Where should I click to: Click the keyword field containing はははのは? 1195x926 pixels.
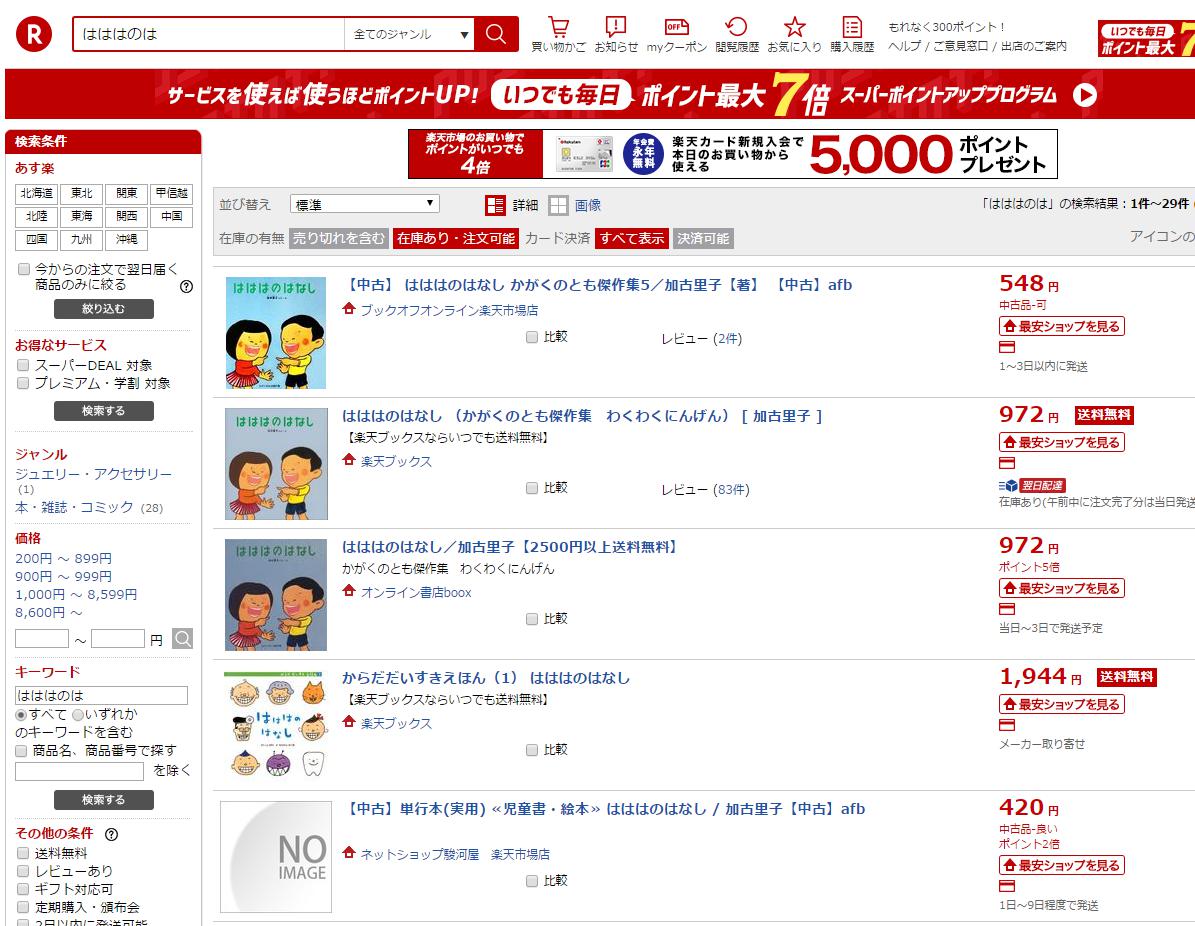click(101, 695)
